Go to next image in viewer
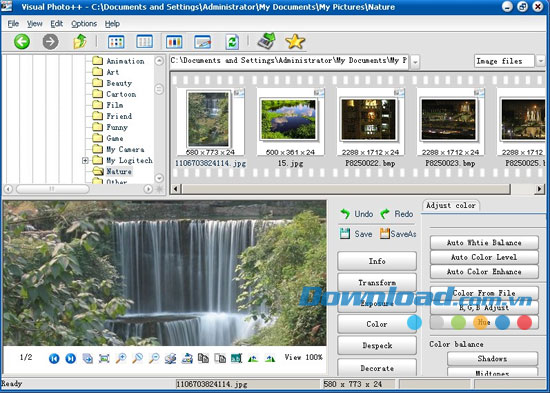The image size is (550, 393). click(x=71, y=358)
